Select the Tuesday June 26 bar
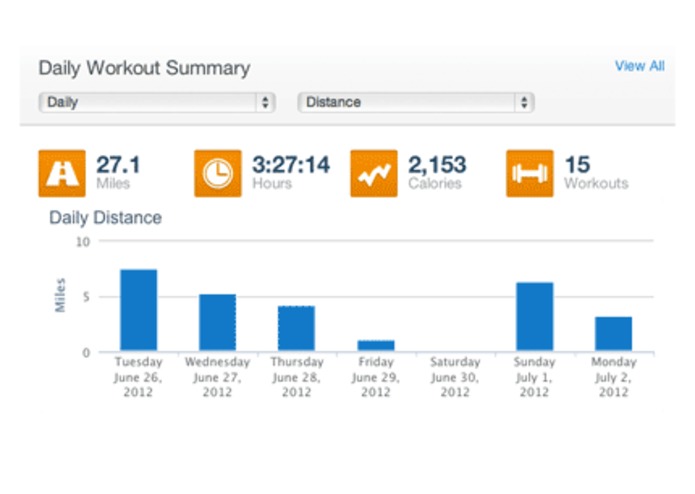 [x=139, y=310]
